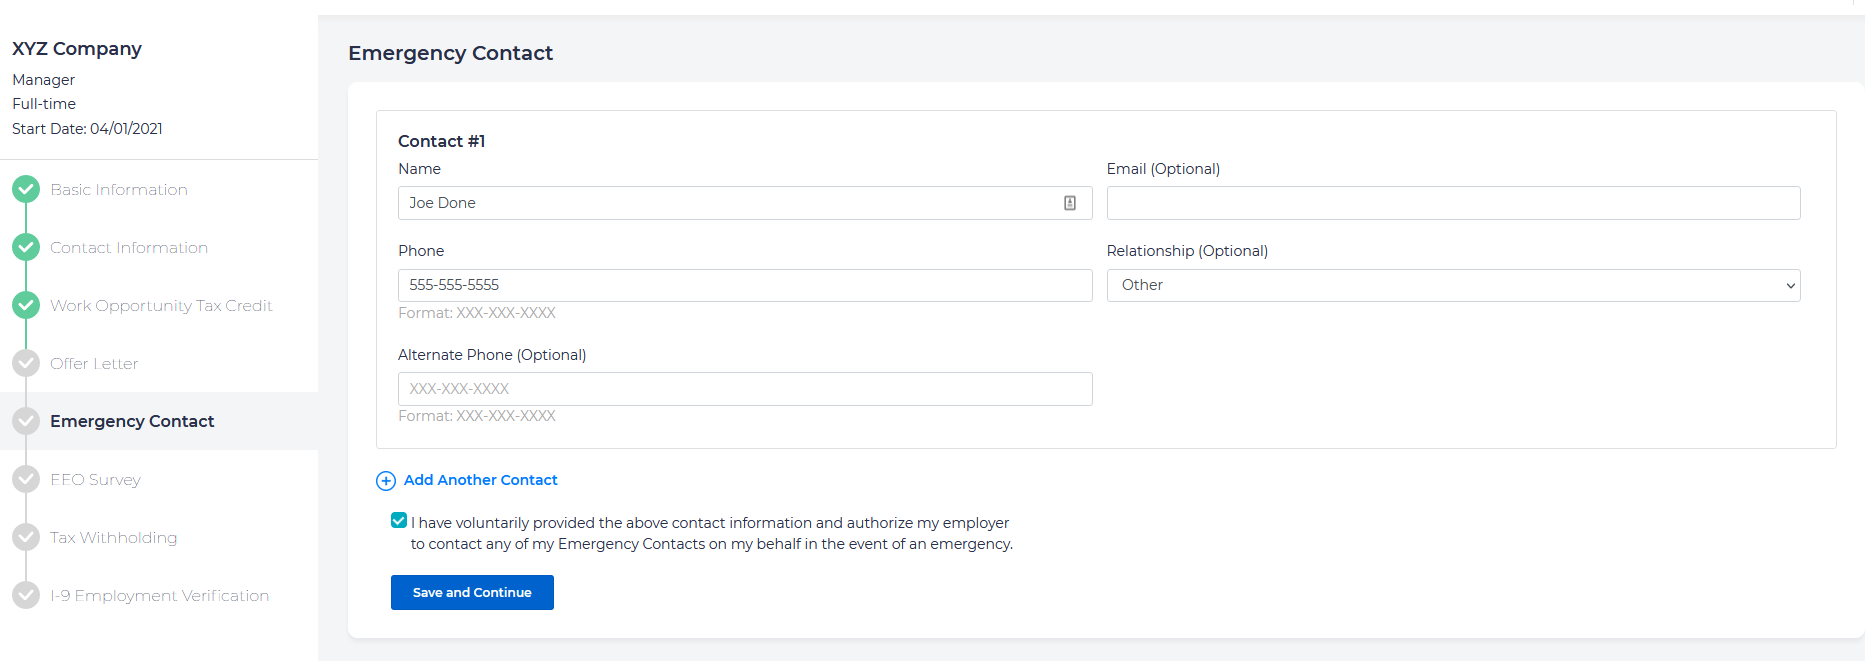Click Work Opportunity Tax Credit checkmark icon
This screenshot has width=1865, height=661.
tap(26, 305)
